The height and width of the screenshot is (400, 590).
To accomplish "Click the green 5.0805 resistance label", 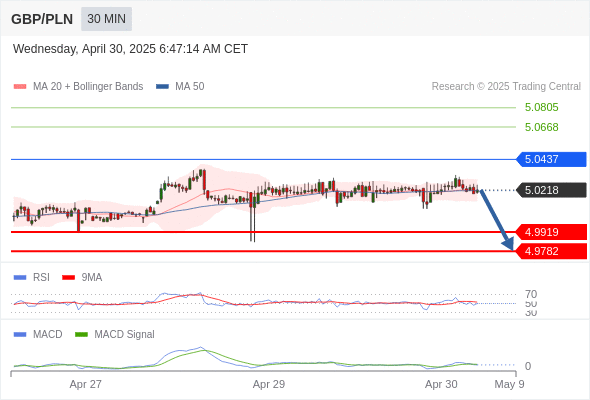I will [541, 108].
